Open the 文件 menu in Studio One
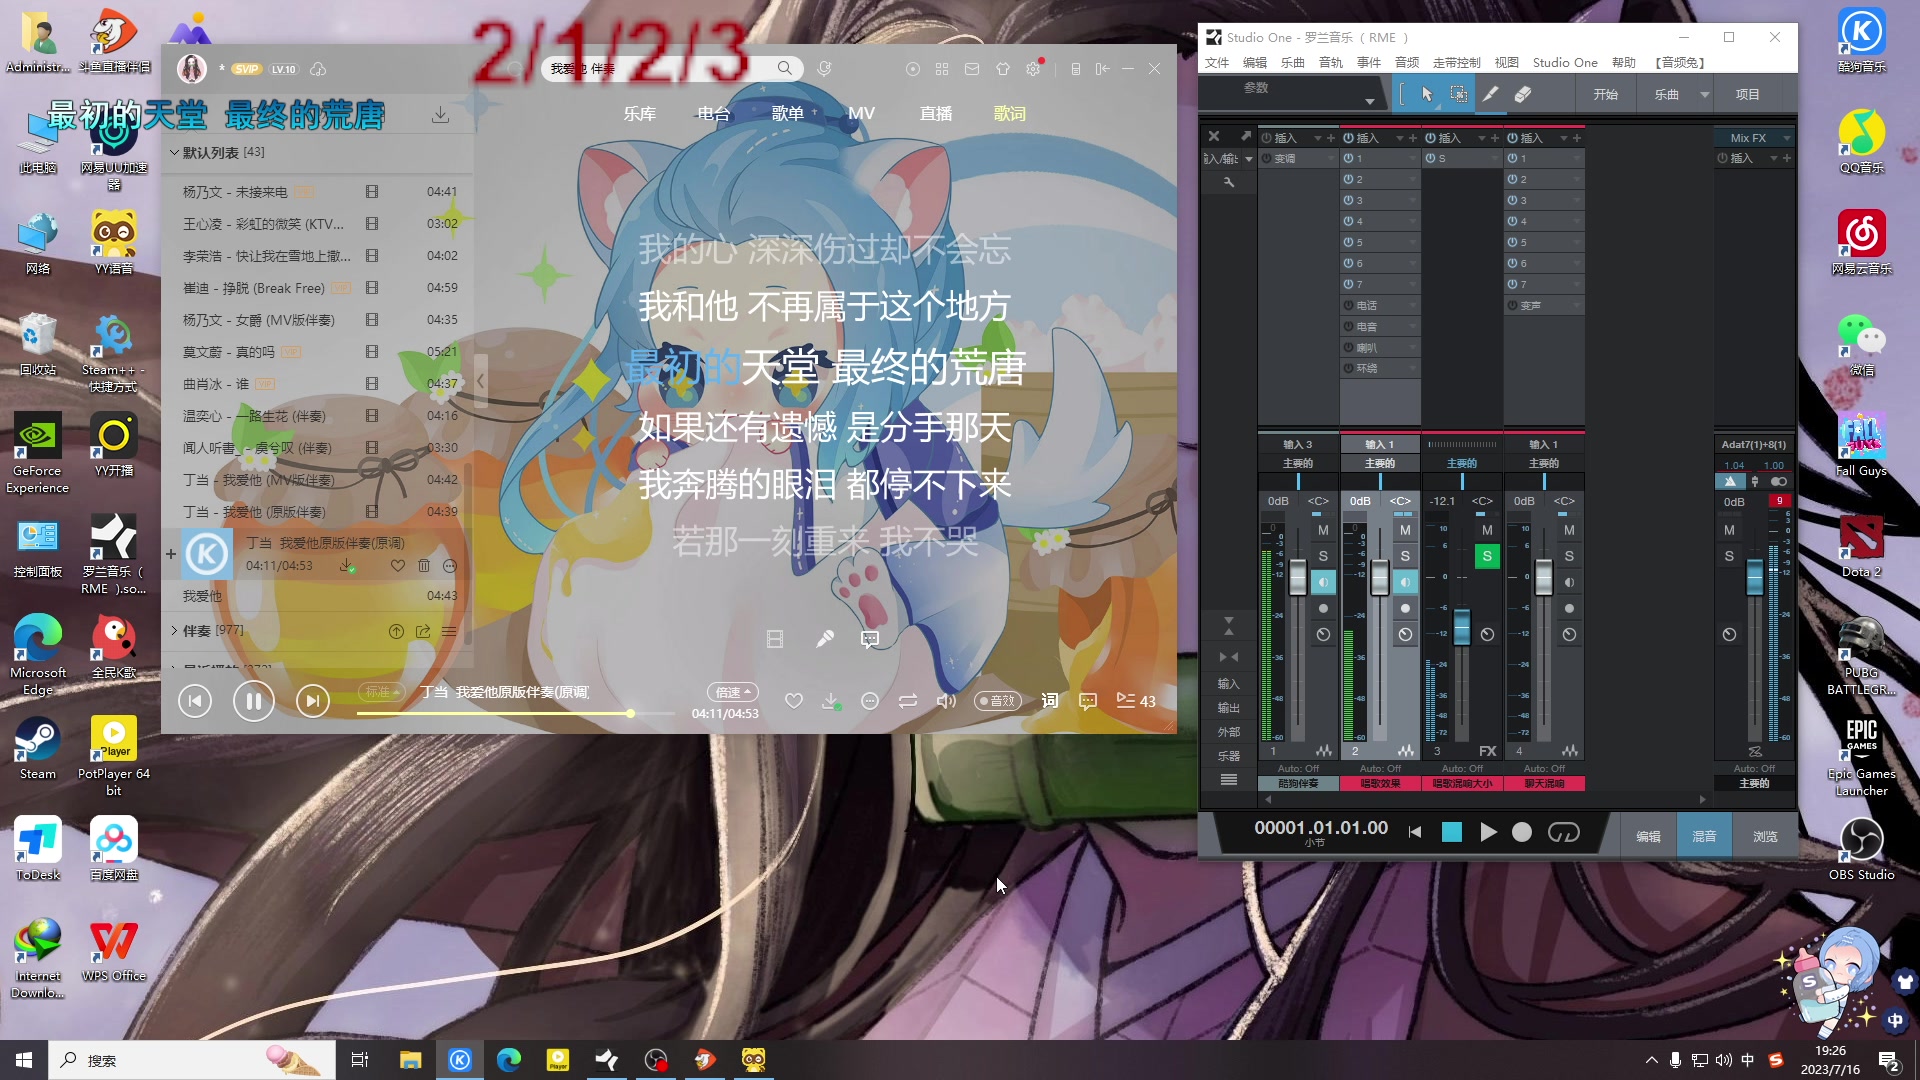The width and height of the screenshot is (1920, 1080). pyautogui.click(x=1217, y=62)
